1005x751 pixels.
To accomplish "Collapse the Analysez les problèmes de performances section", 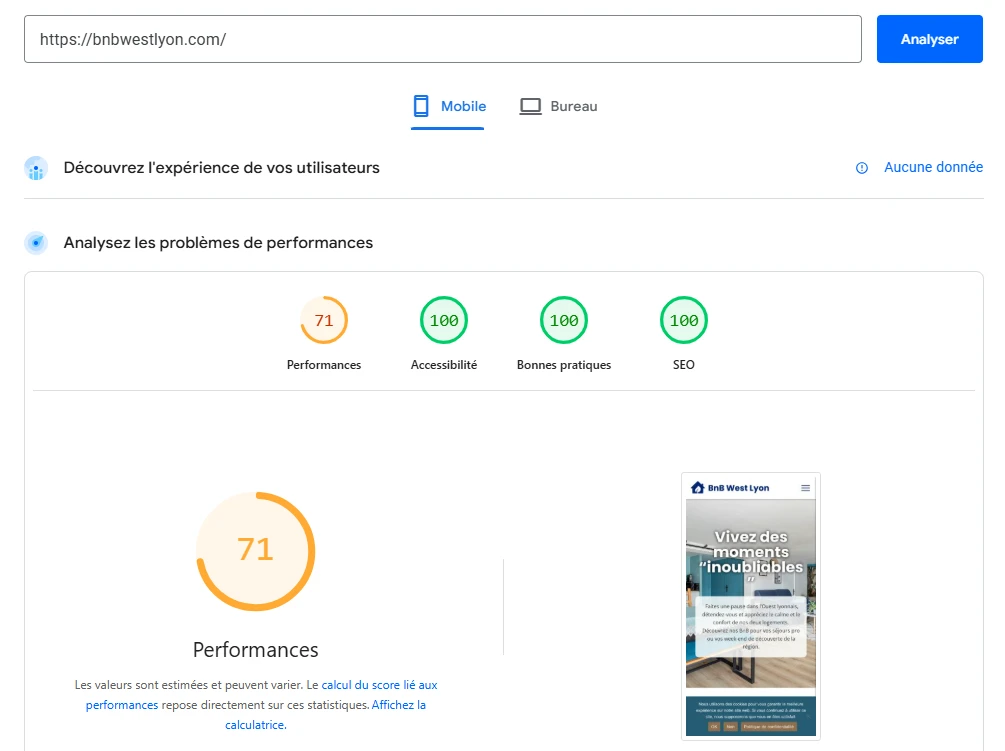I will coord(217,242).
